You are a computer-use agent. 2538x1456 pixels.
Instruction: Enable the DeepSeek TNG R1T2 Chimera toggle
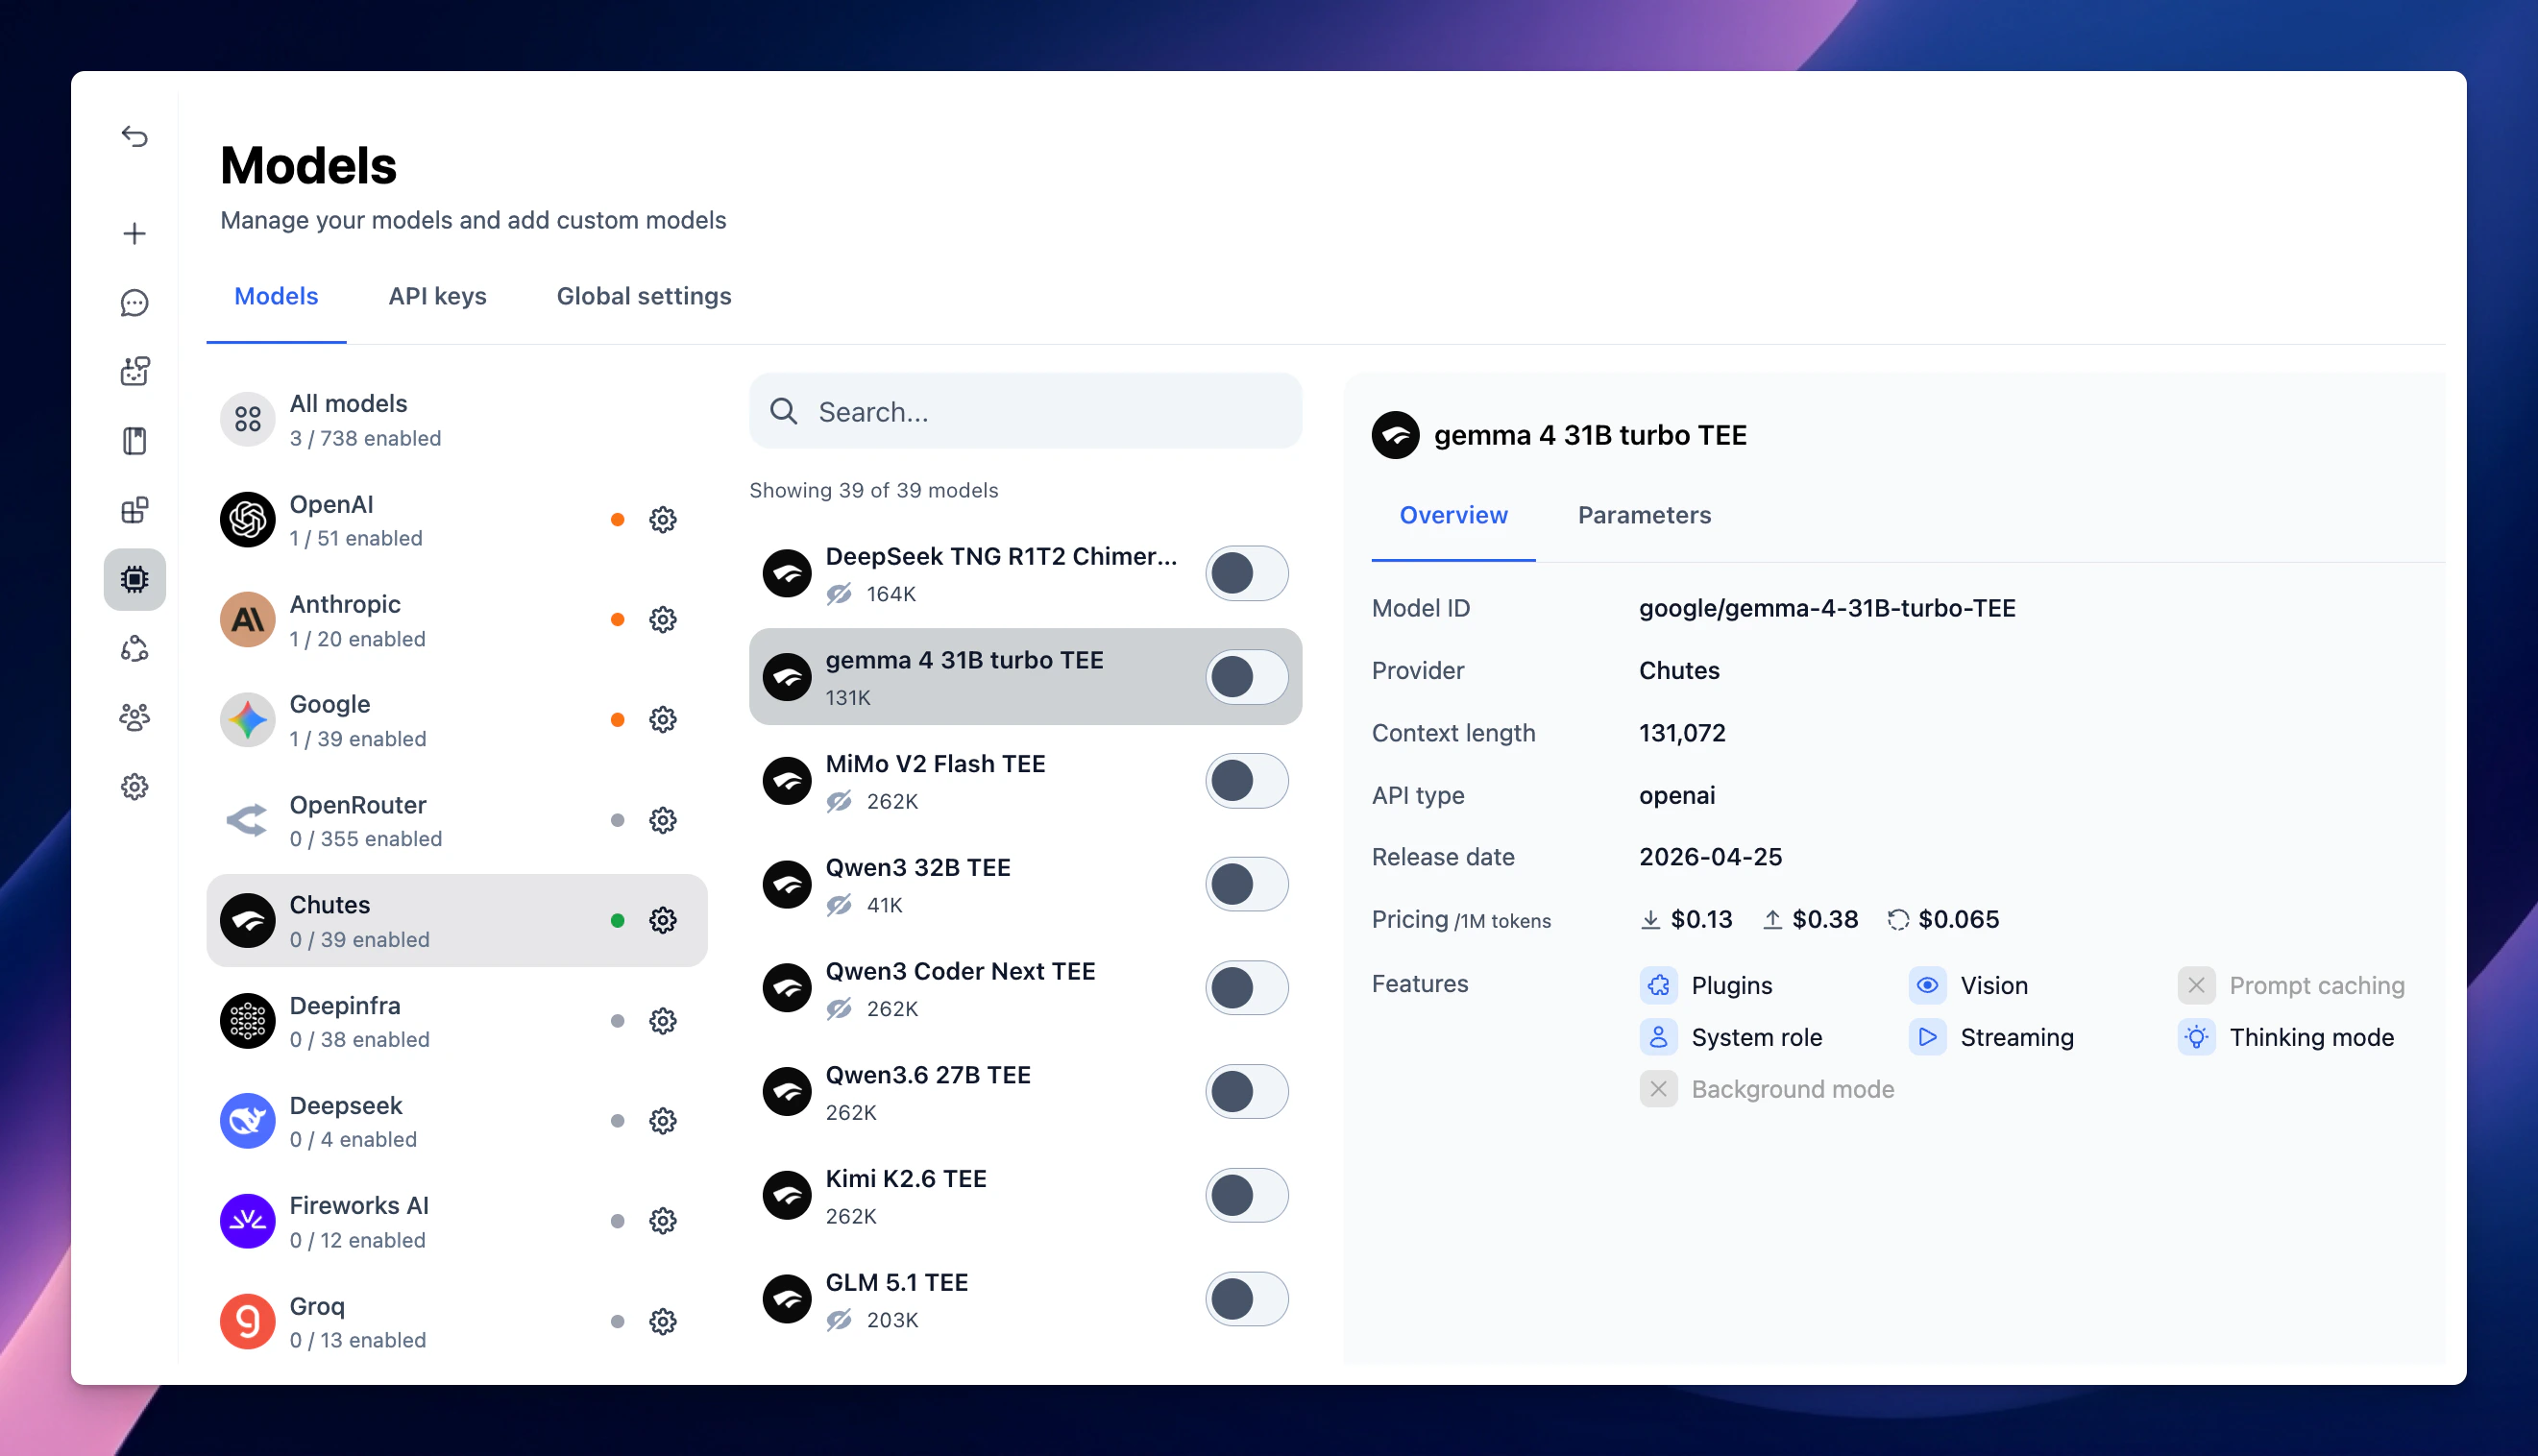[1246, 574]
